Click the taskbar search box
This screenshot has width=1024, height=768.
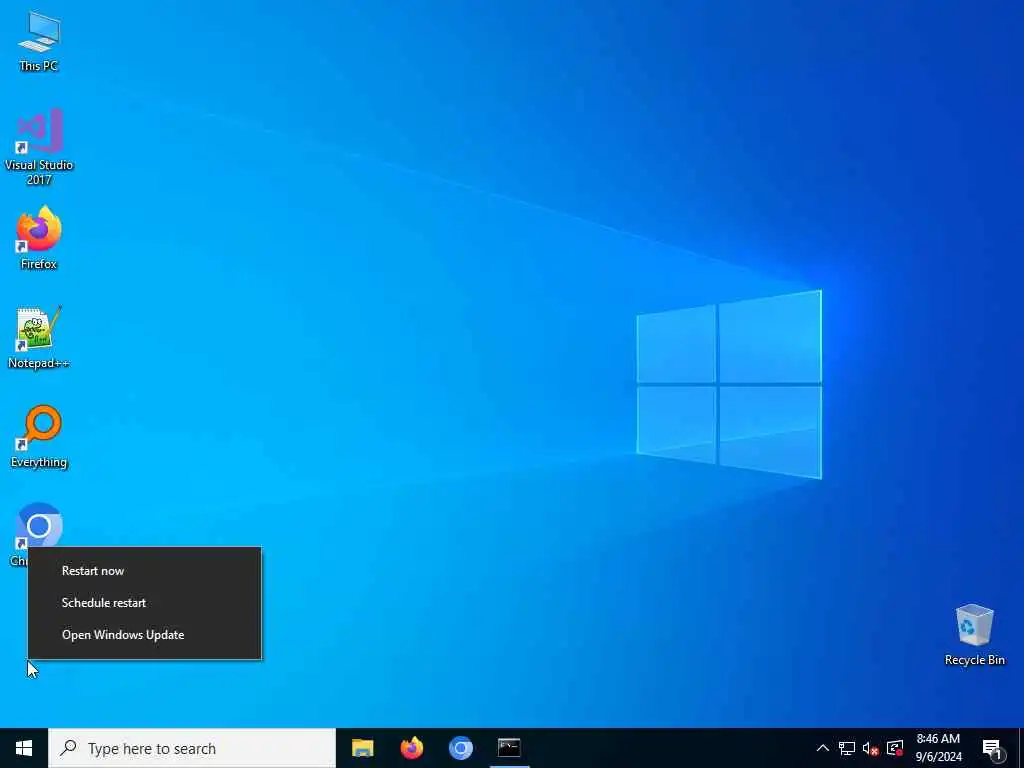[192, 748]
